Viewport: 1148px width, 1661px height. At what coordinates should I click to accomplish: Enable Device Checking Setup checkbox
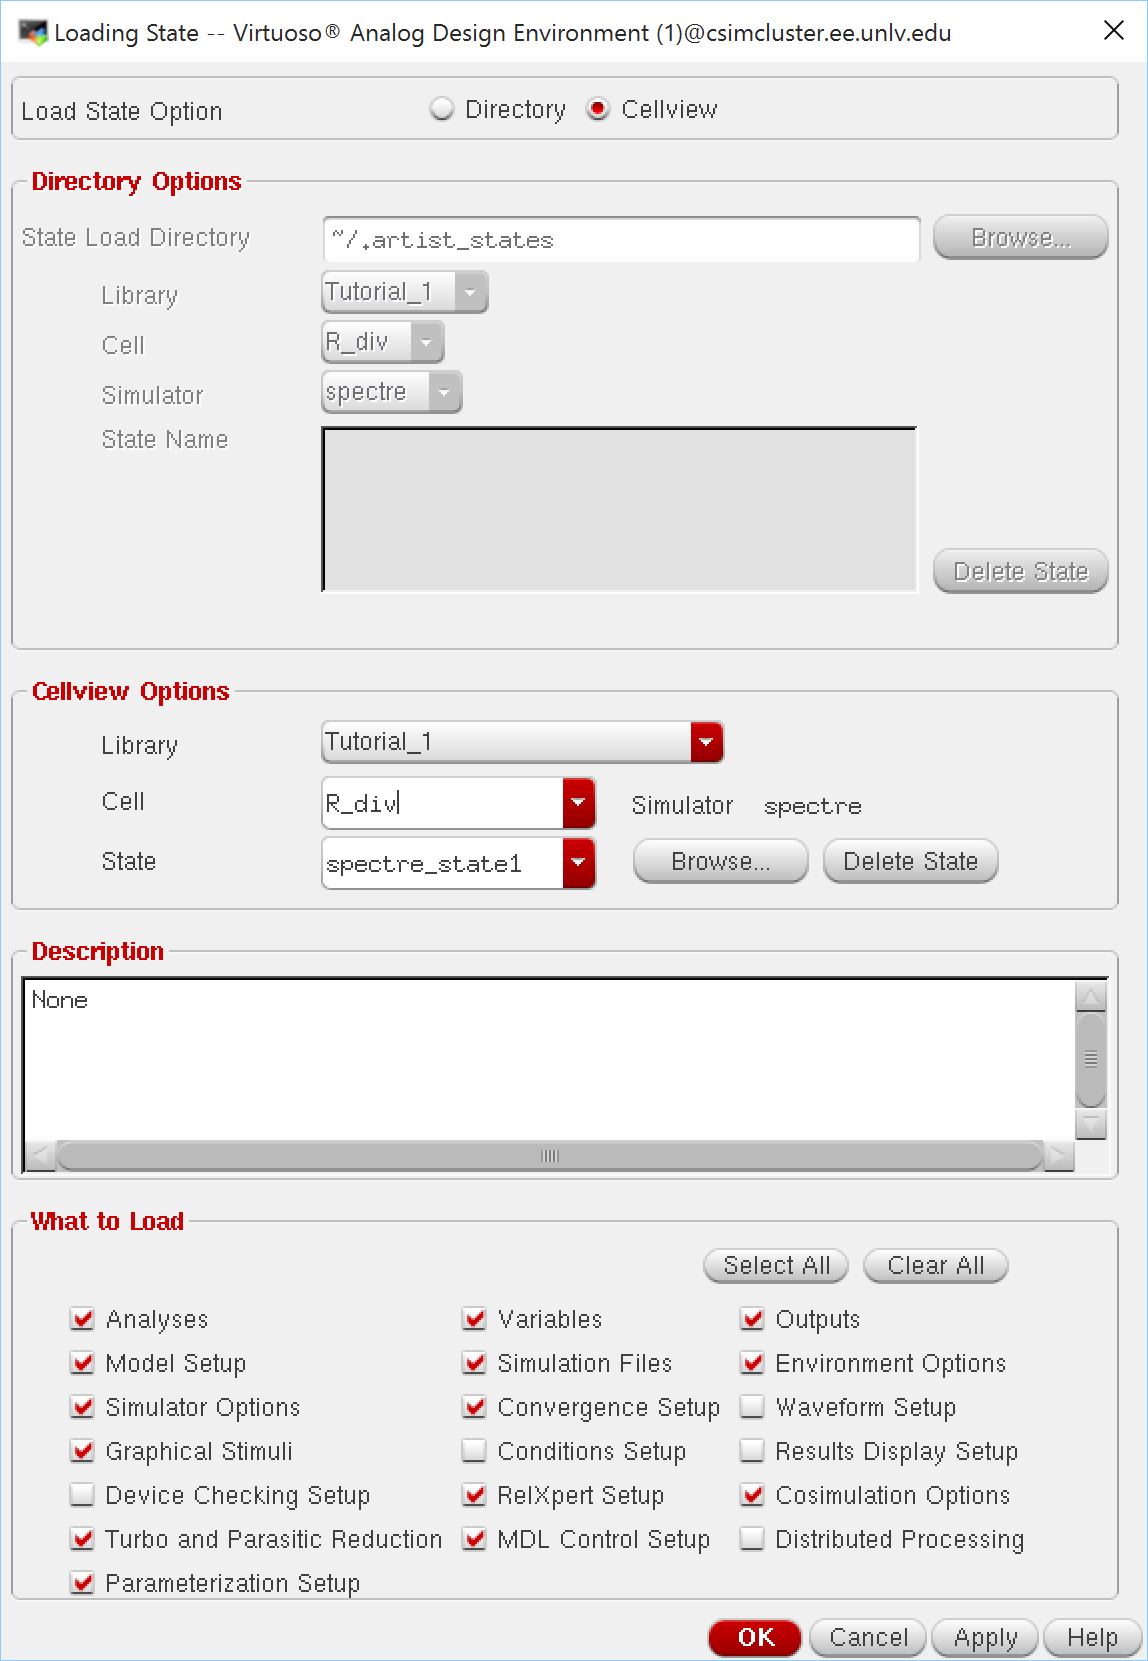(x=83, y=1495)
